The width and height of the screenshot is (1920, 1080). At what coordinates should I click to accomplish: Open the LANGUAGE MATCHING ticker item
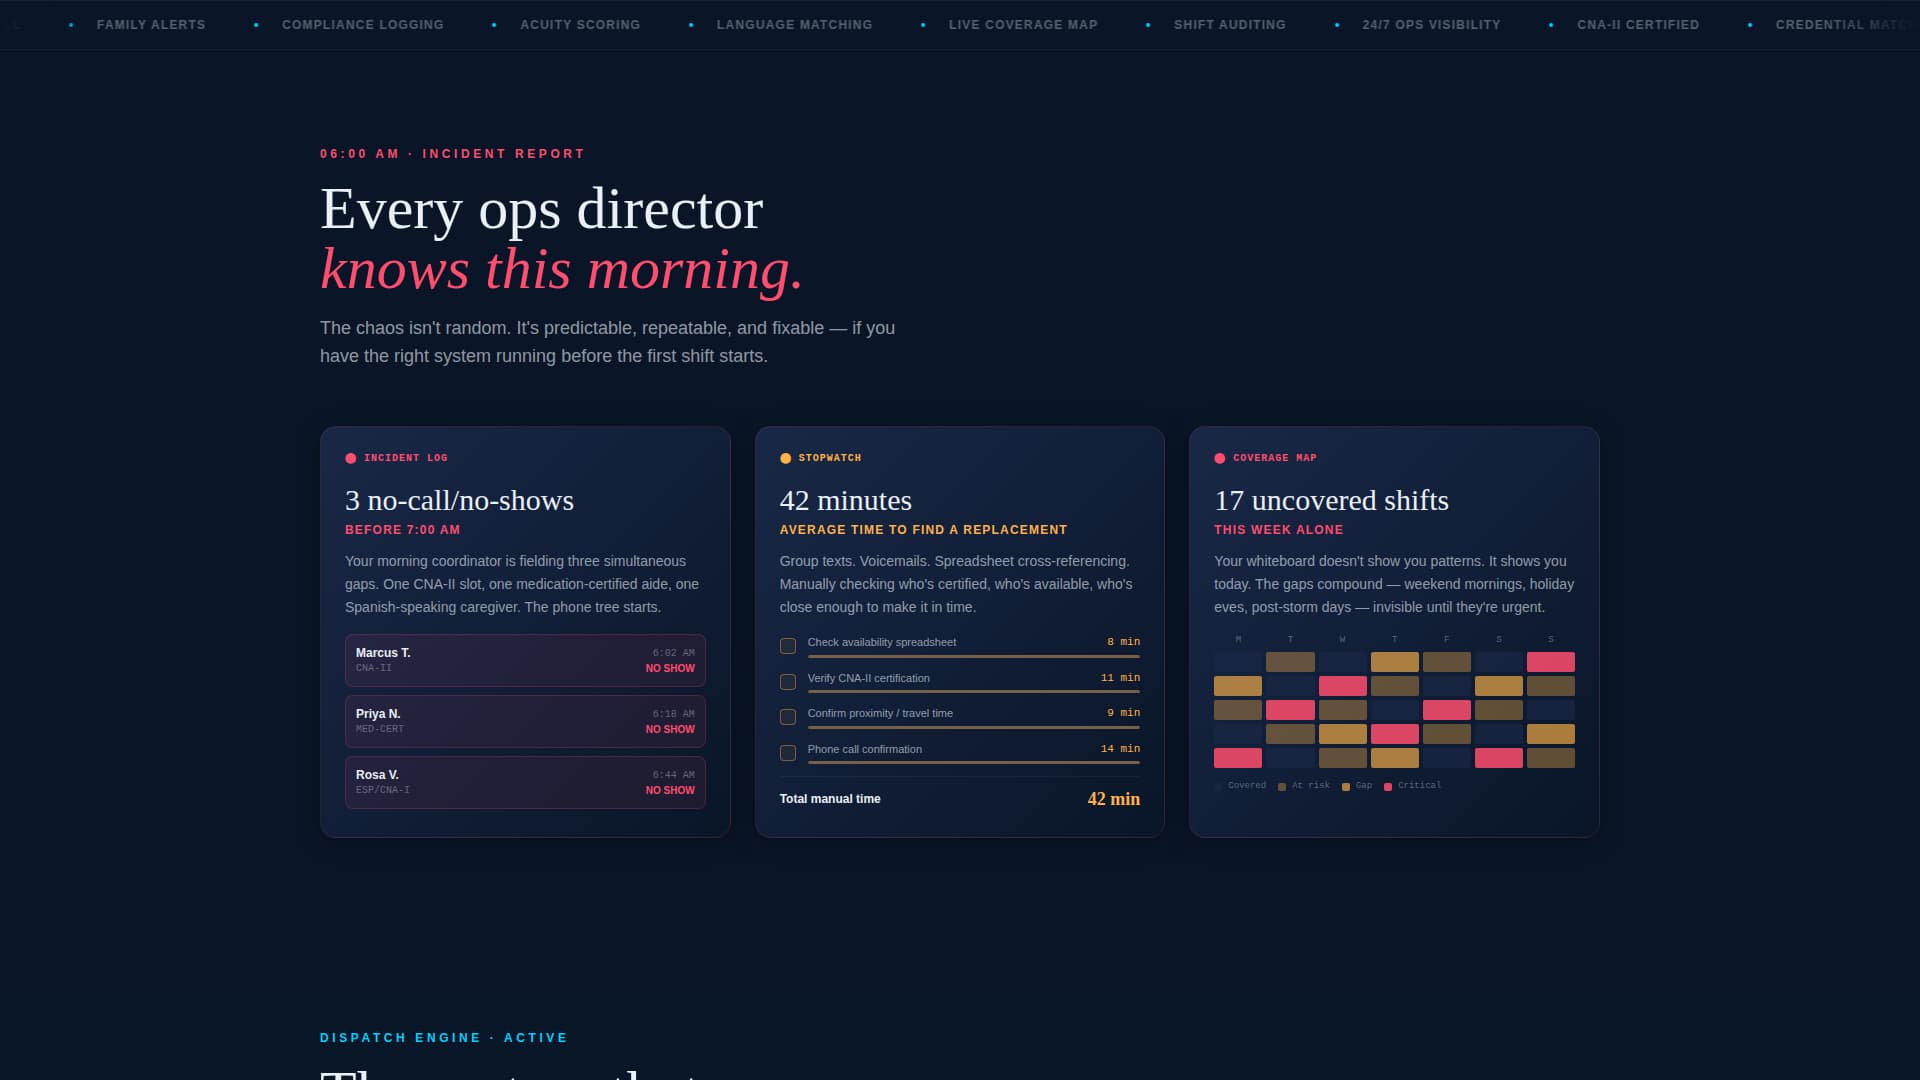point(794,24)
